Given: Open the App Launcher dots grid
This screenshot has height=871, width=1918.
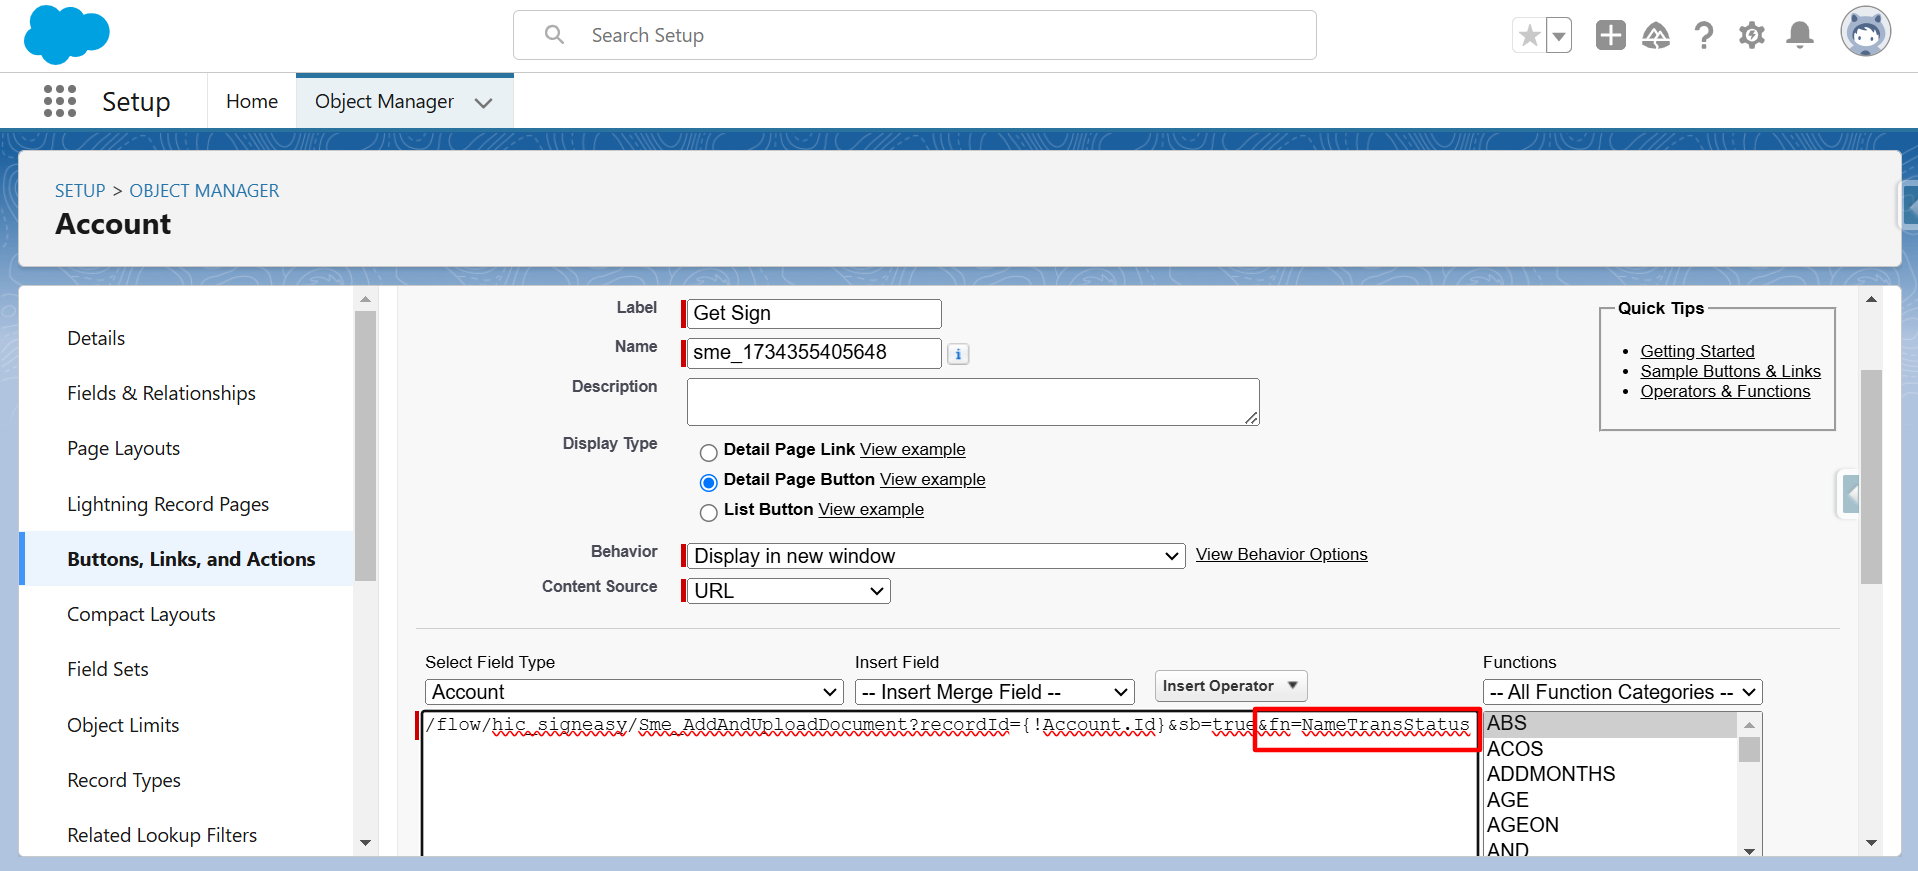Looking at the screenshot, I should coord(60,101).
